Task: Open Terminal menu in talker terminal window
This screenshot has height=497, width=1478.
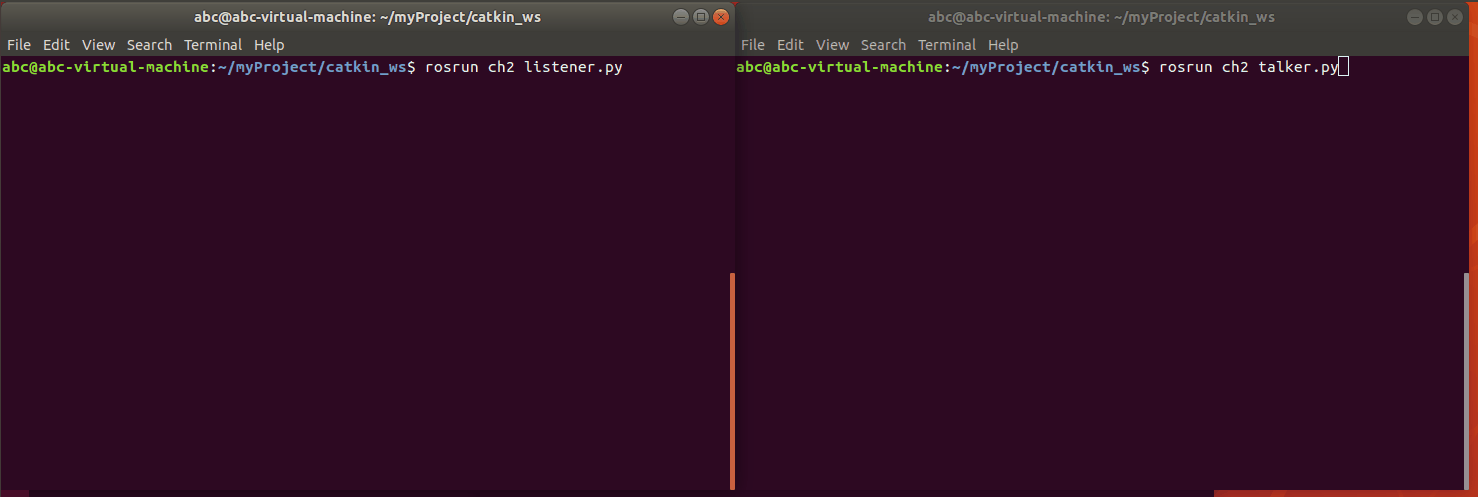Action: click(947, 45)
